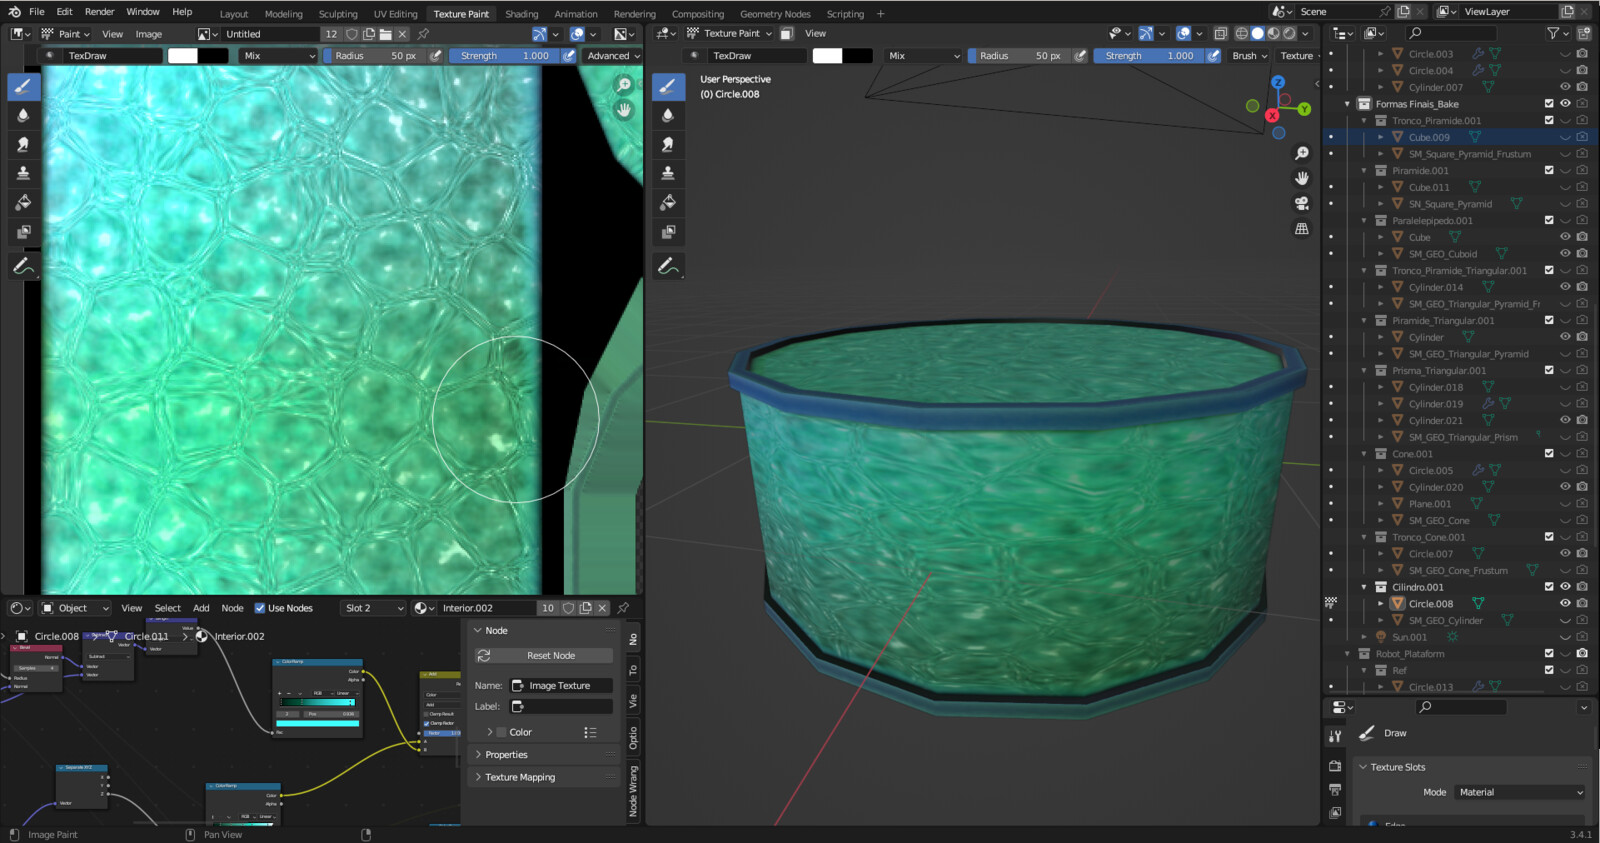Open the Image menu in the image editor
Screen dimensions: 1600x843
click(149, 34)
